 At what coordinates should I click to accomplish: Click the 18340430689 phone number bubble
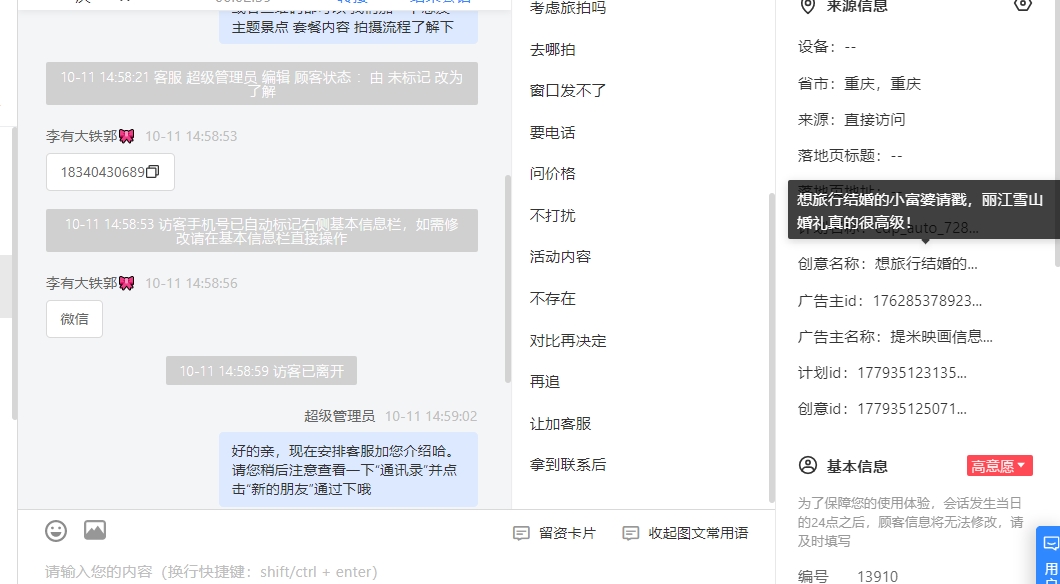(110, 172)
